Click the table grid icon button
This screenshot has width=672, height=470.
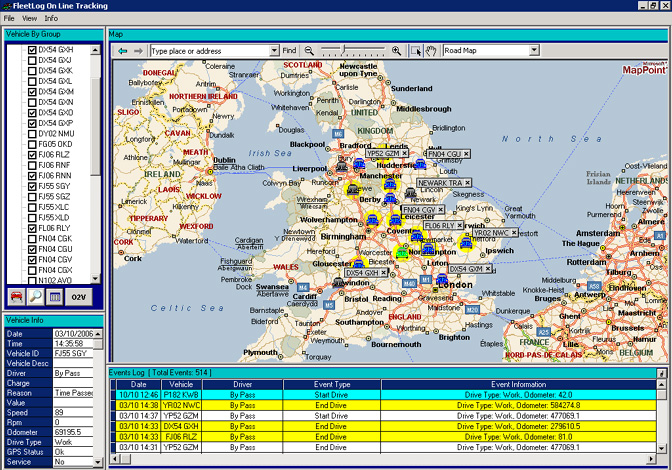[55, 297]
